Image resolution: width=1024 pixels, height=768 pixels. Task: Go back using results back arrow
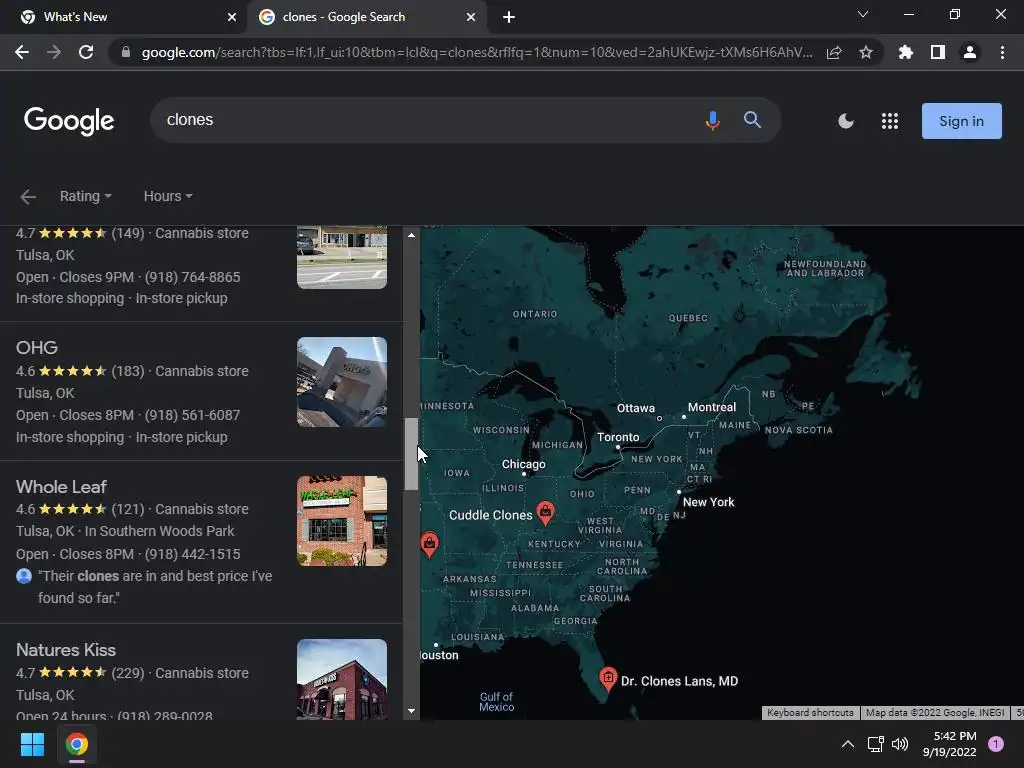point(28,197)
